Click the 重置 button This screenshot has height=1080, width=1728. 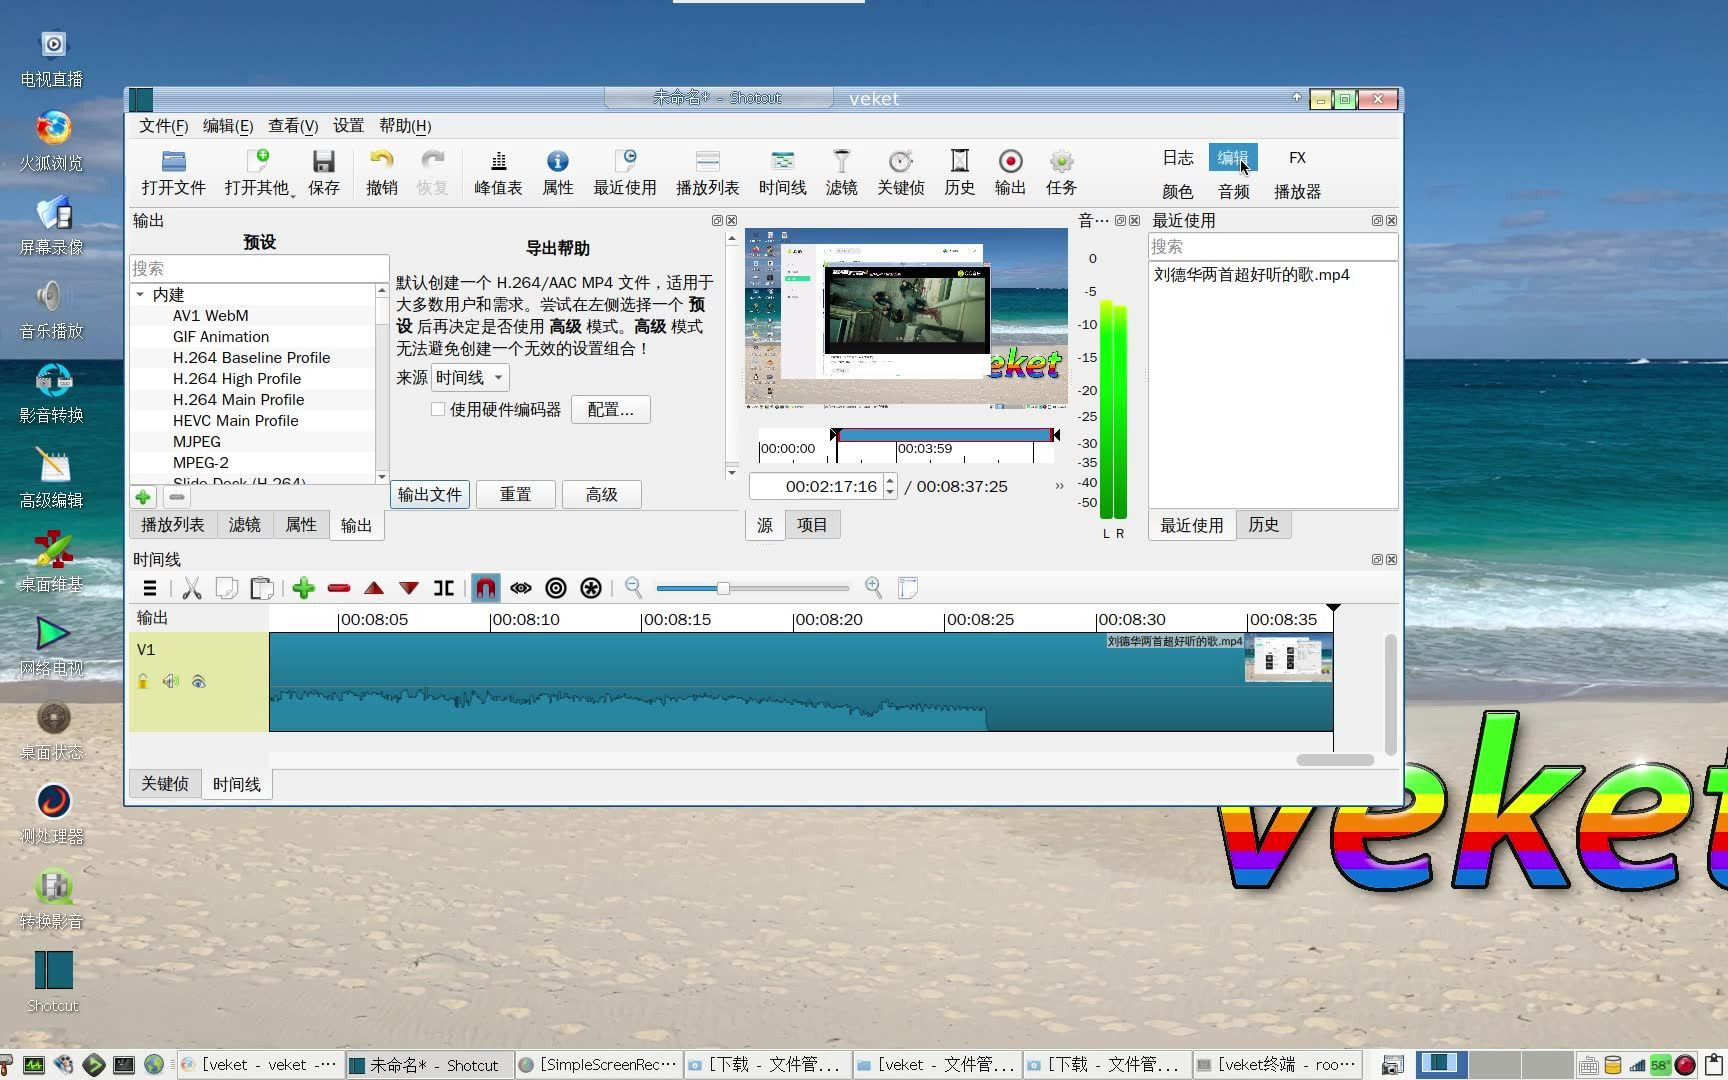pyautogui.click(x=516, y=494)
